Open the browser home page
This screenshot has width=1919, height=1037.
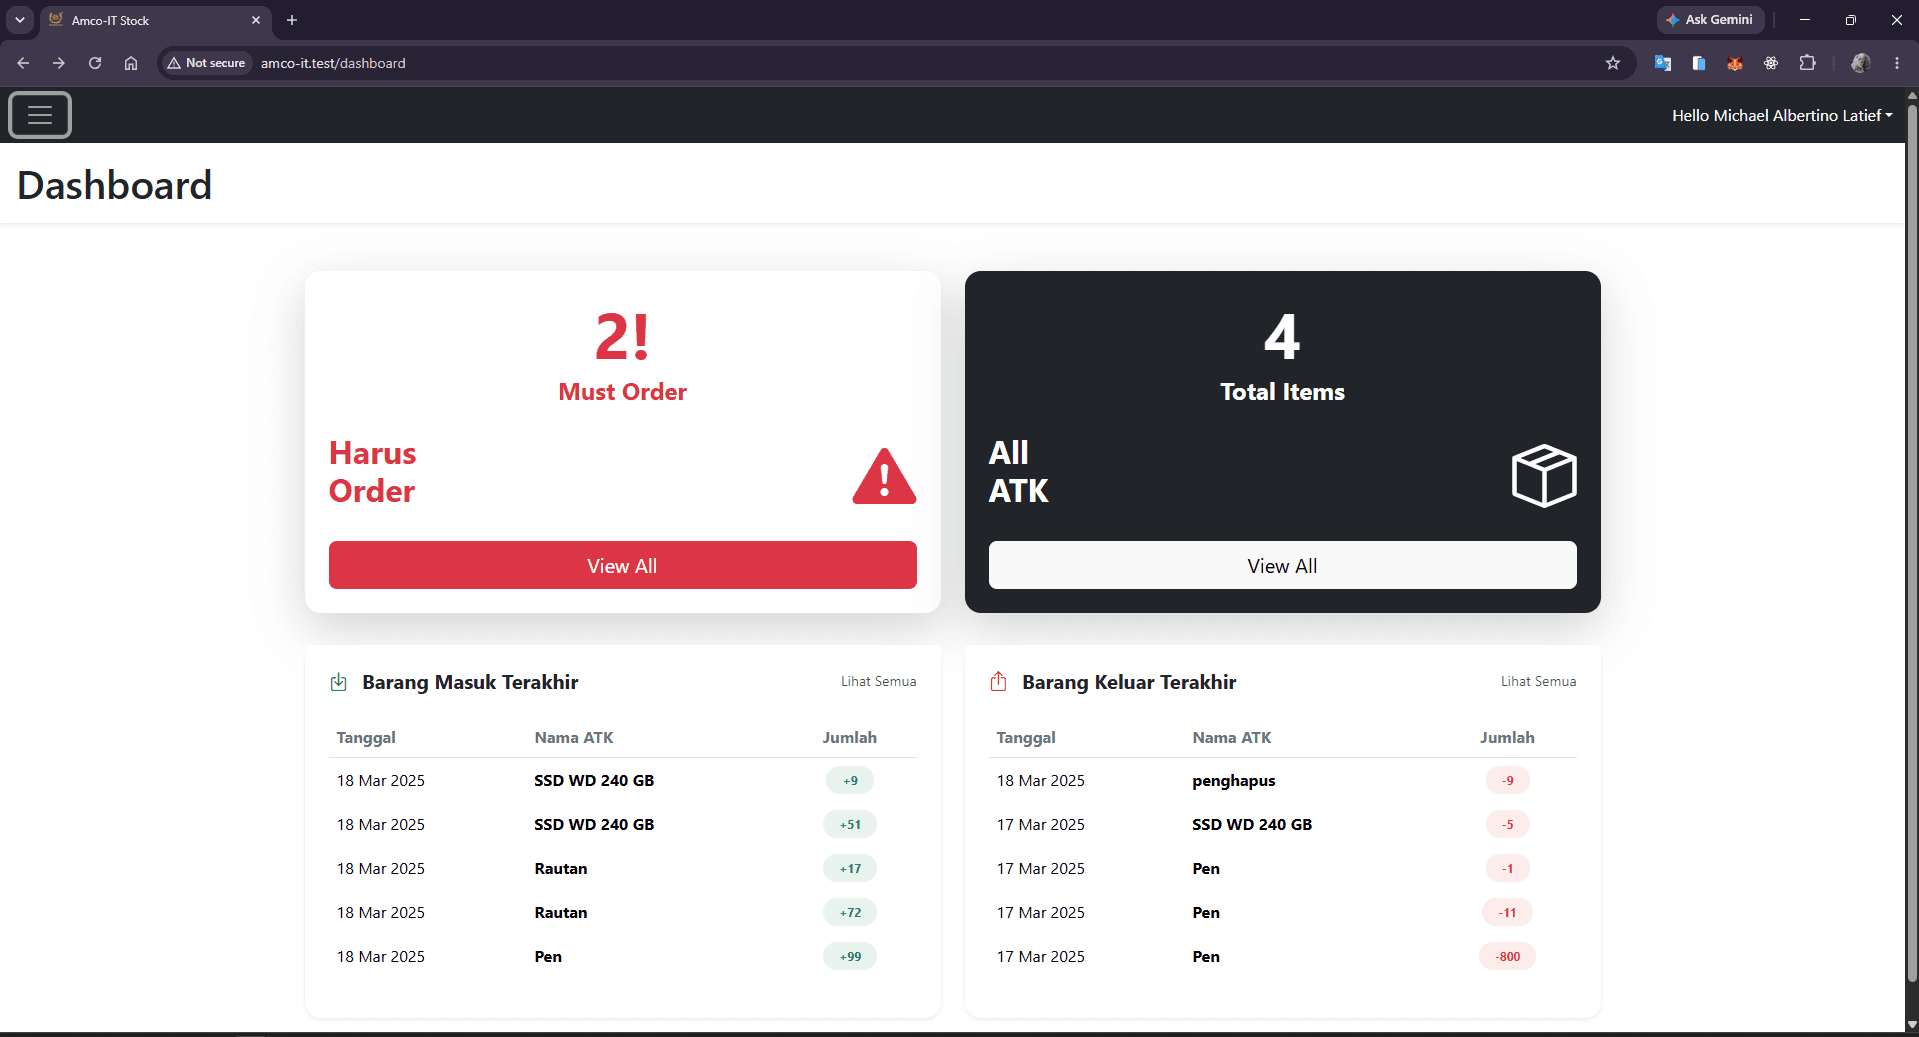(131, 63)
